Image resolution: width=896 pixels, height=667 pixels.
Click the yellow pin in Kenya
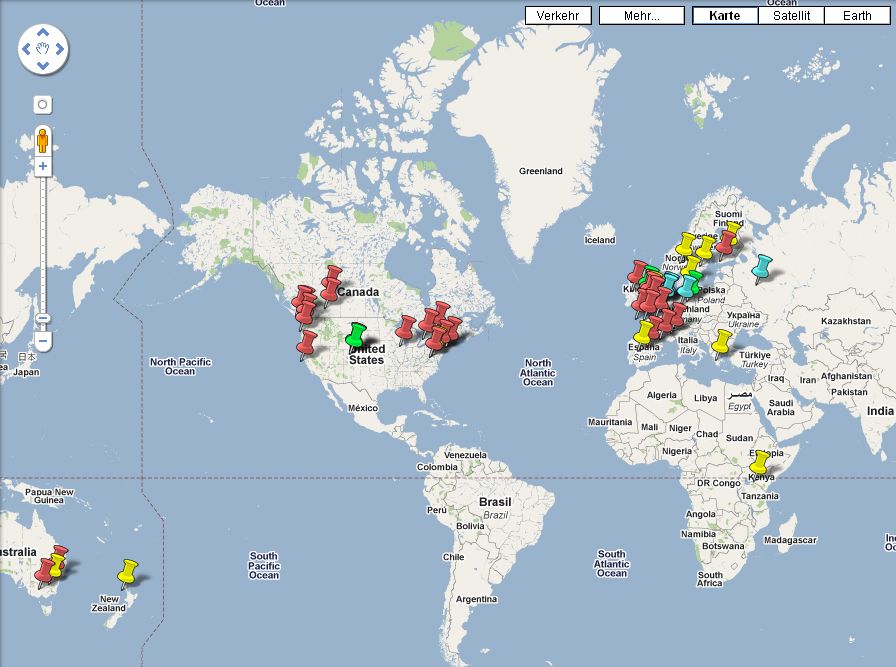click(x=759, y=464)
